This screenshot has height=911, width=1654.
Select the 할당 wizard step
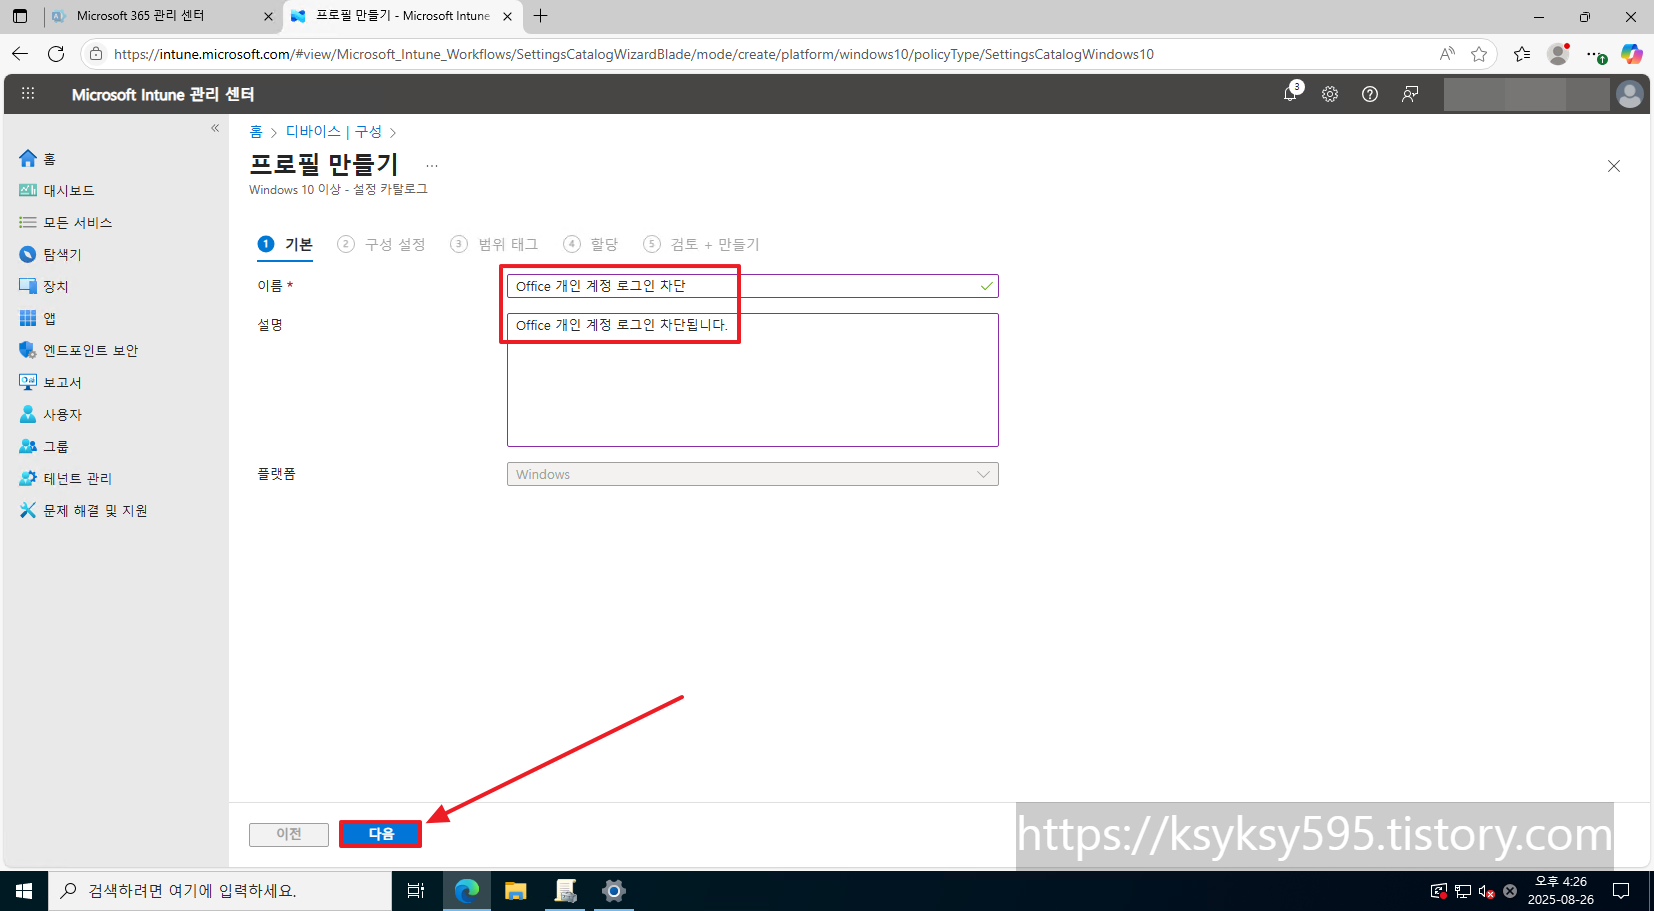click(x=591, y=244)
